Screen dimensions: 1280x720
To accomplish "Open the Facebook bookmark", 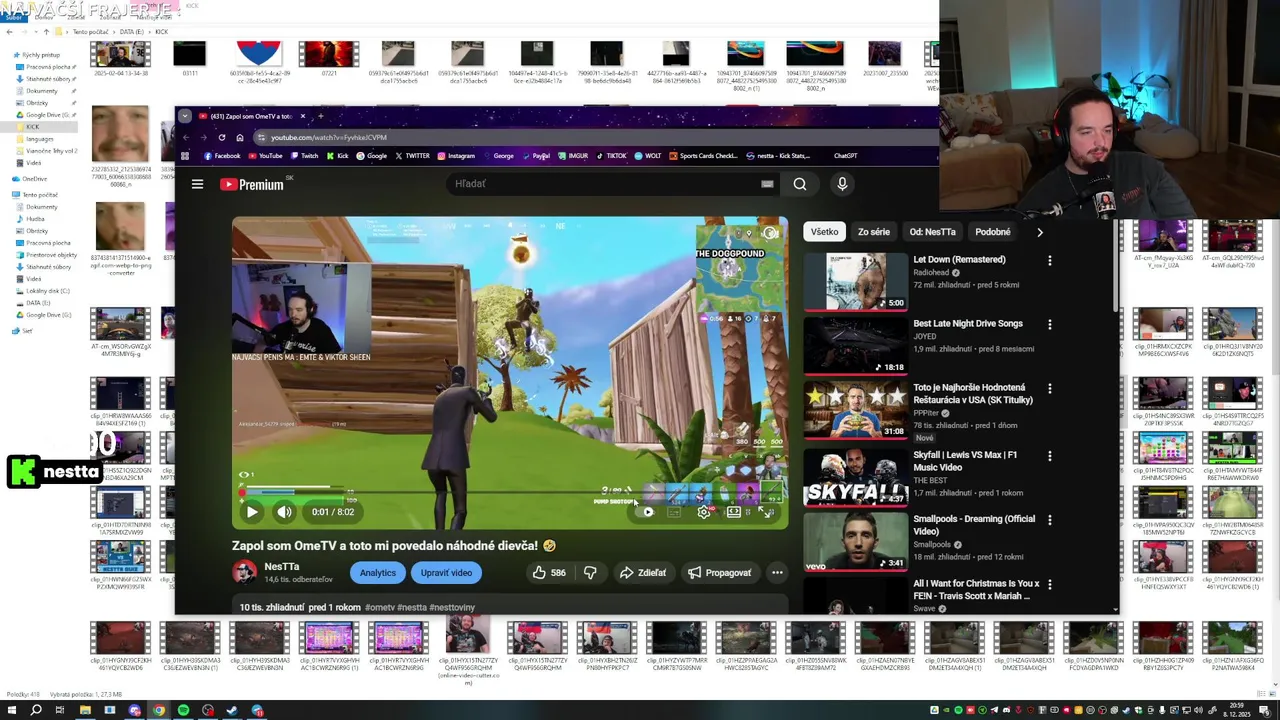I will pos(222,156).
